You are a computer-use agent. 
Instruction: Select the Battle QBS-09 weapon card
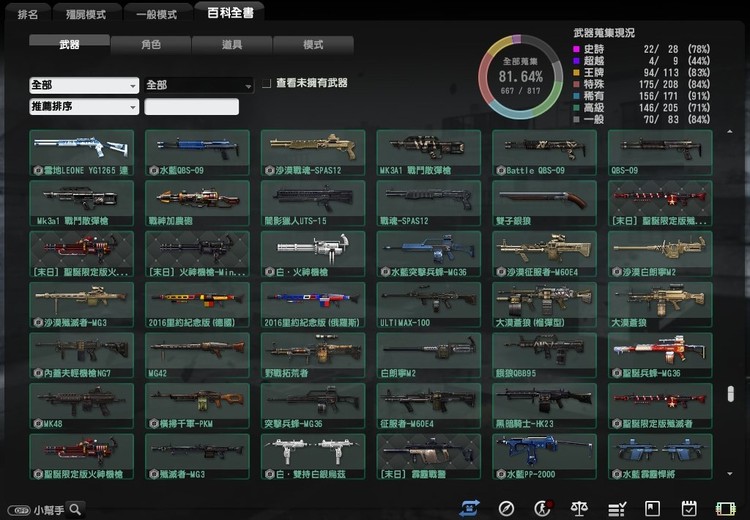544,153
